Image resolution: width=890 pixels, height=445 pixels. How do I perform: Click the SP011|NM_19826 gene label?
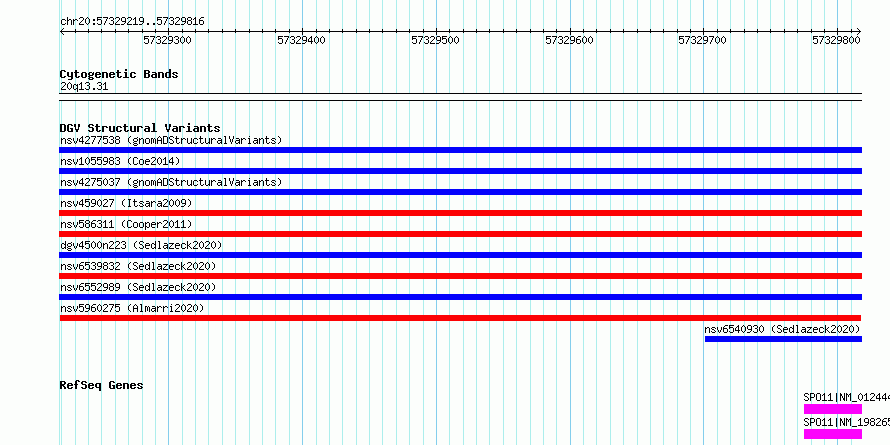(846, 422)
